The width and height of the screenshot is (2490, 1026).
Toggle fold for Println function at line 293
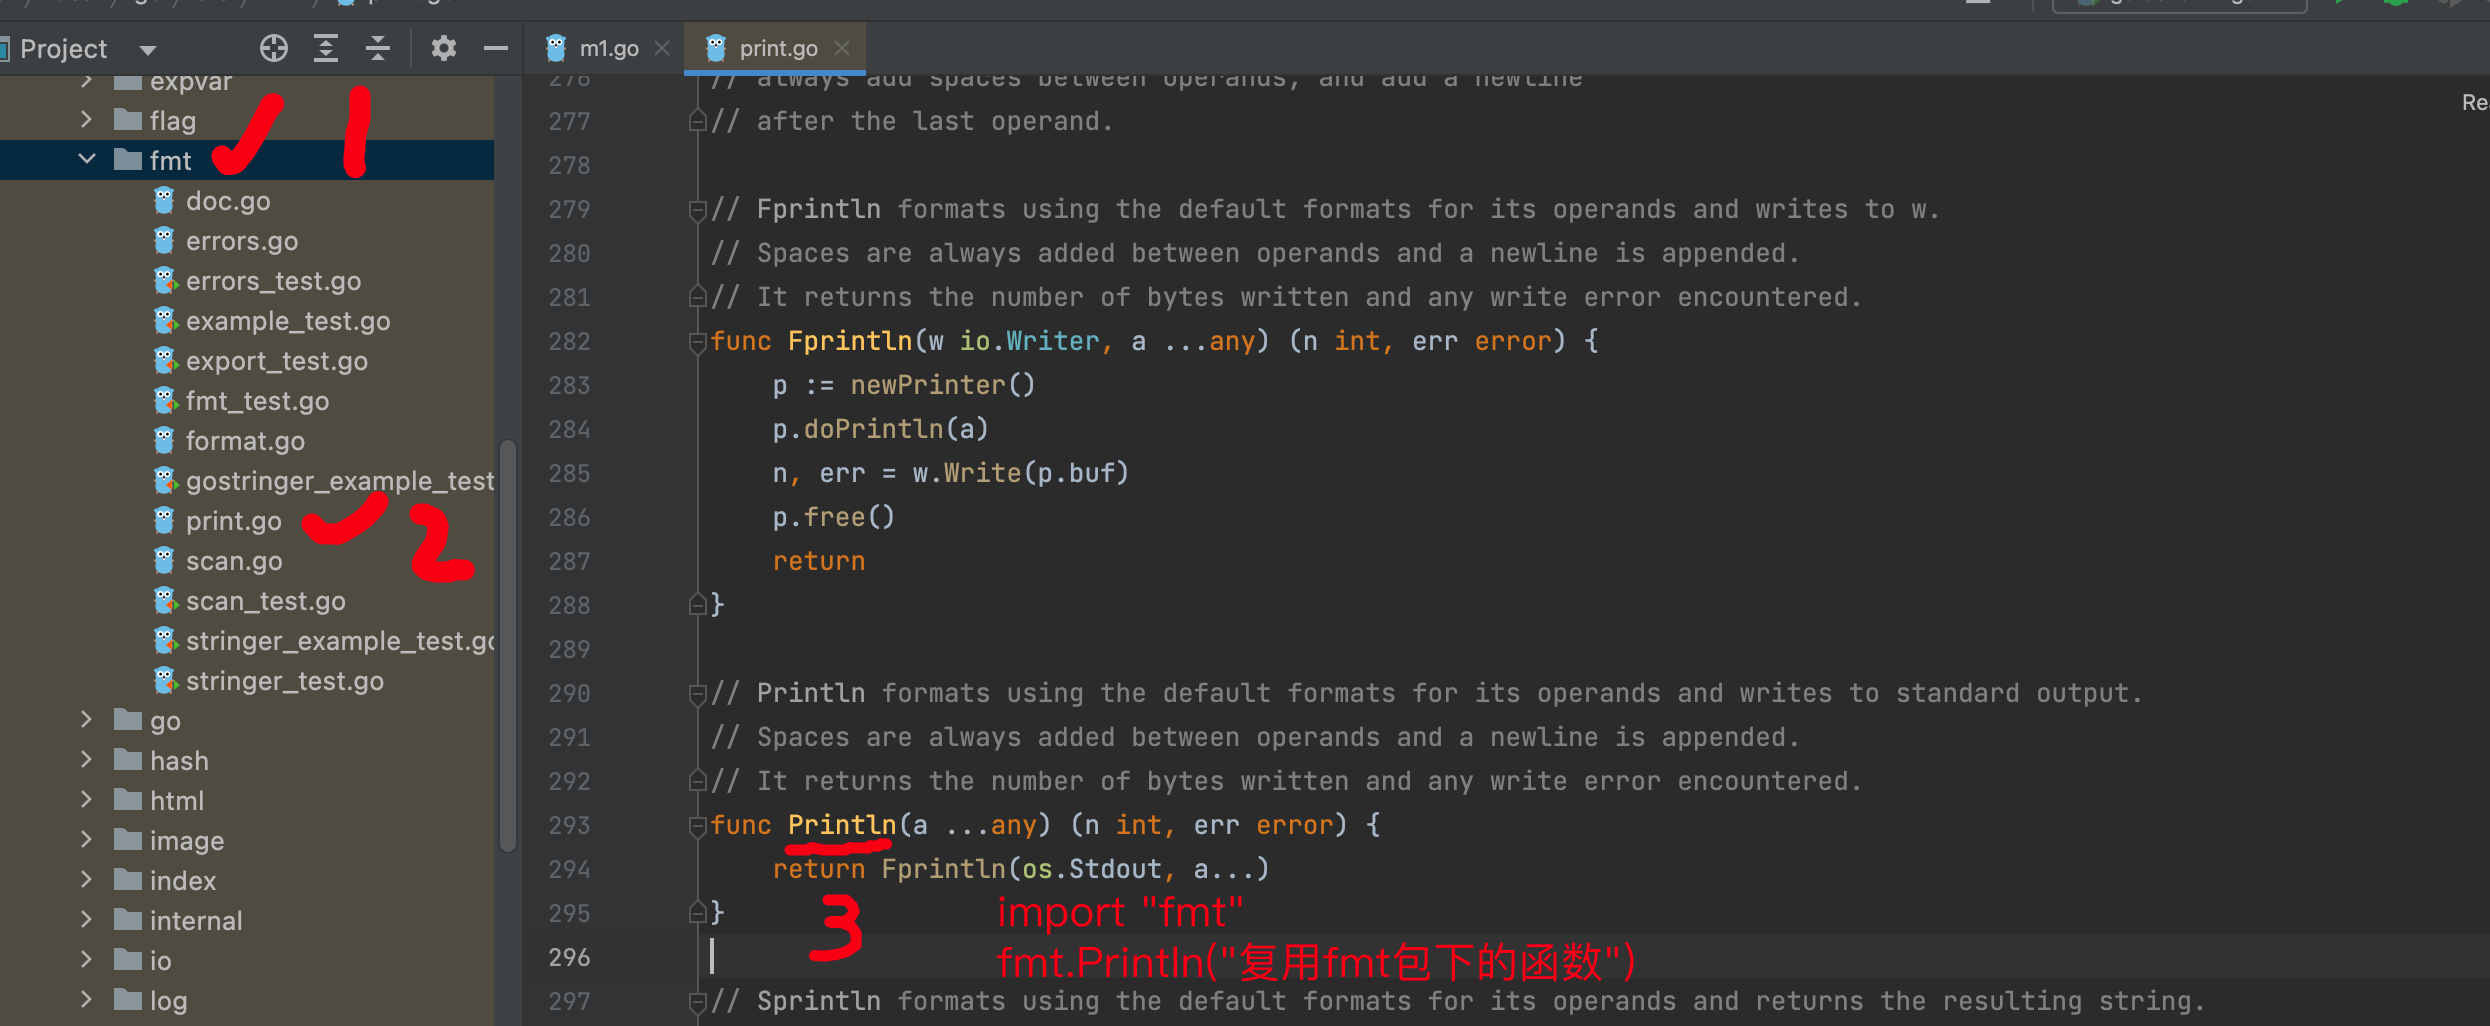[697, 826]
